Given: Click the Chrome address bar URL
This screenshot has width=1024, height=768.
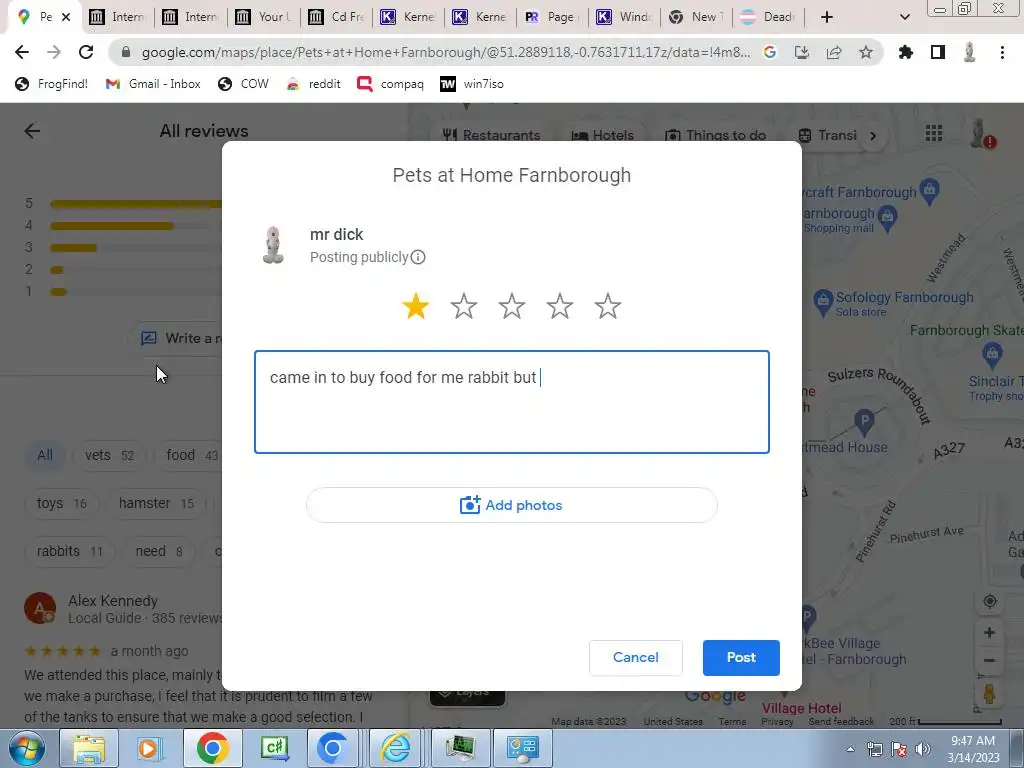Looking at the screenshot, I should pos(446,52).
